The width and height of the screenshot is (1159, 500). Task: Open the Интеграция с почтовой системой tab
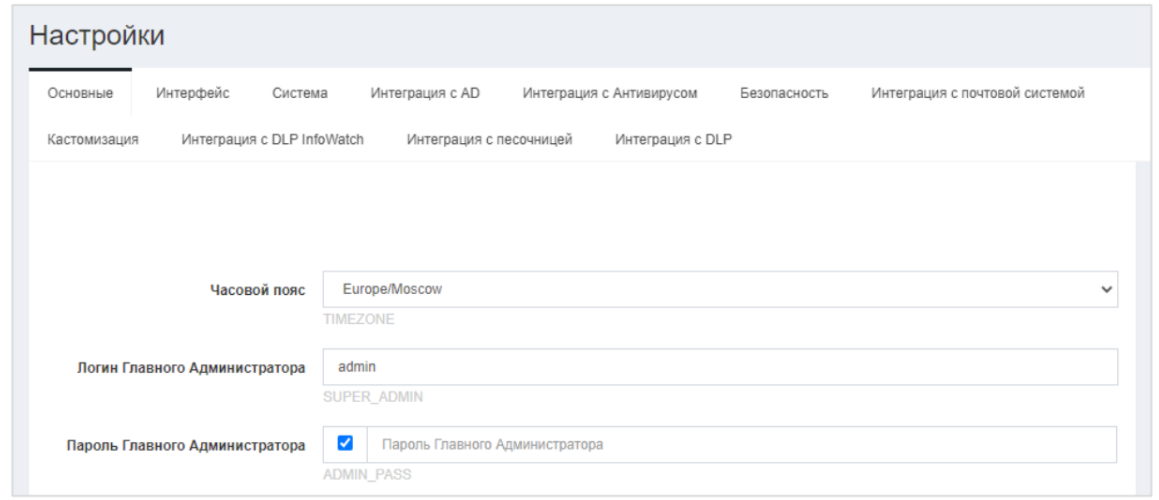978,93
